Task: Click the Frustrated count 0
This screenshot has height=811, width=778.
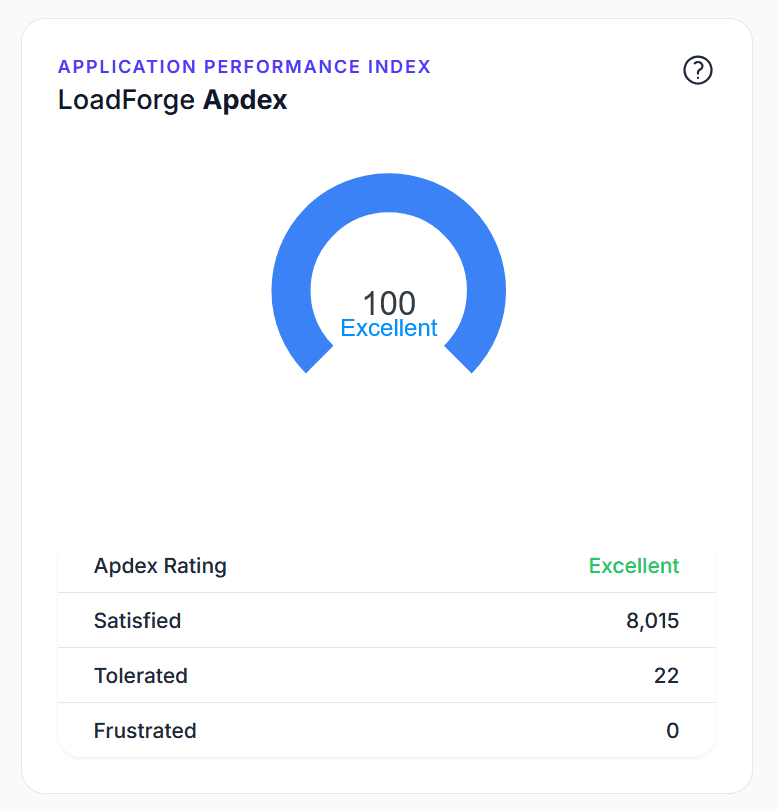Action: coord(672,731)
